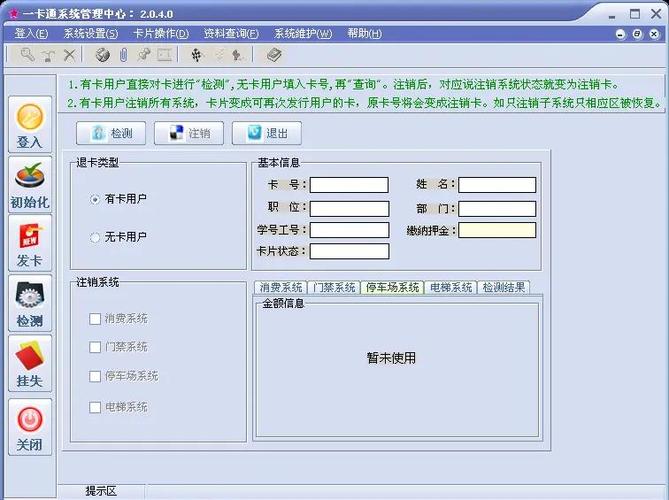Open the 登入(E) menu
The width and height of the screenshot is (669, 500).
(x=31, y=33)
